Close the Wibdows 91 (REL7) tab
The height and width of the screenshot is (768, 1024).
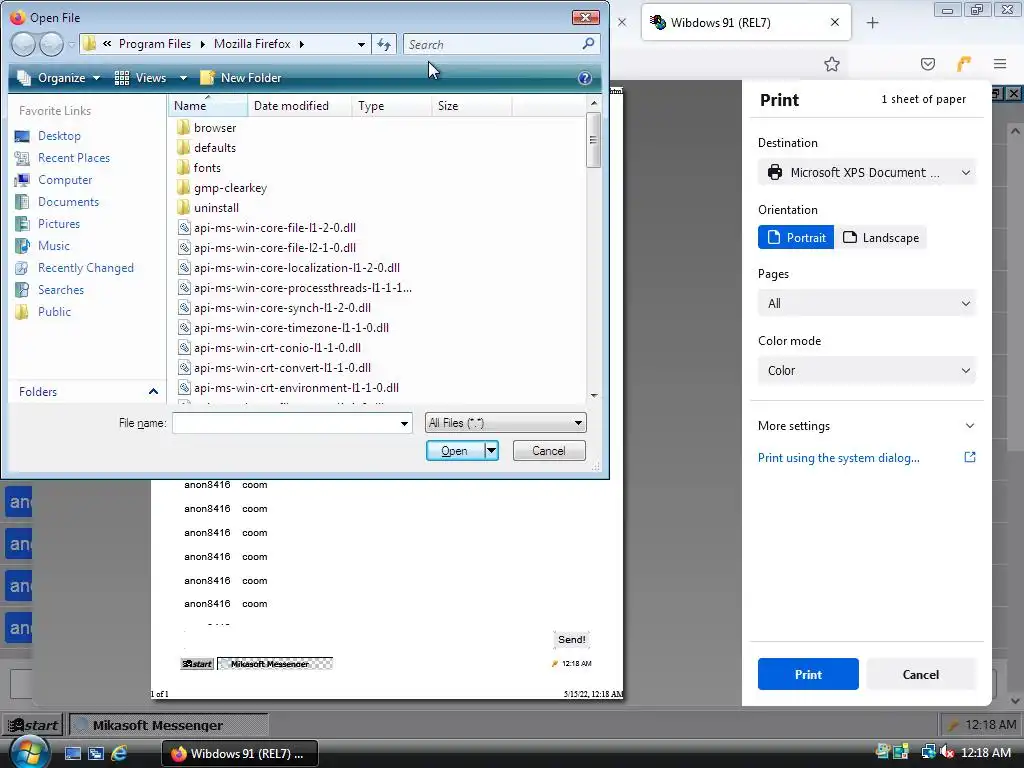pyautogui.click(x=835, y=23)
